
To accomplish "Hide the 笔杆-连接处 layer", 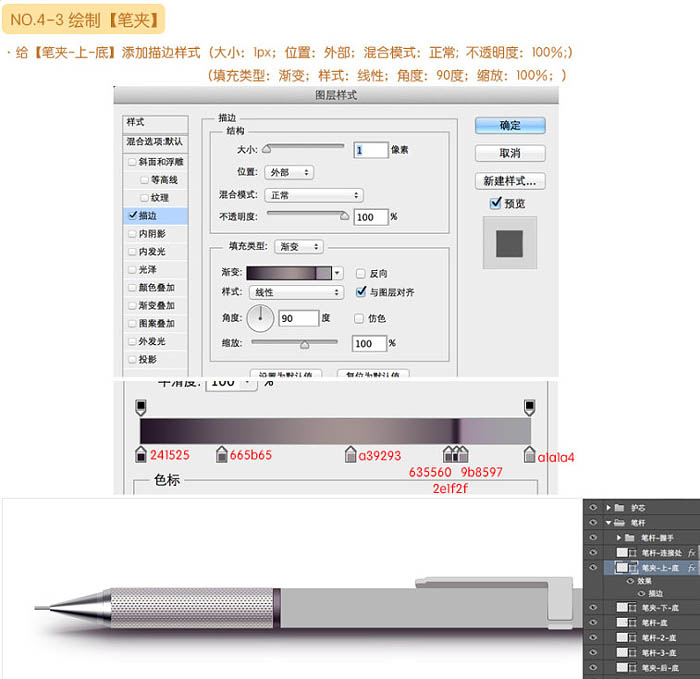I will 593,553.
